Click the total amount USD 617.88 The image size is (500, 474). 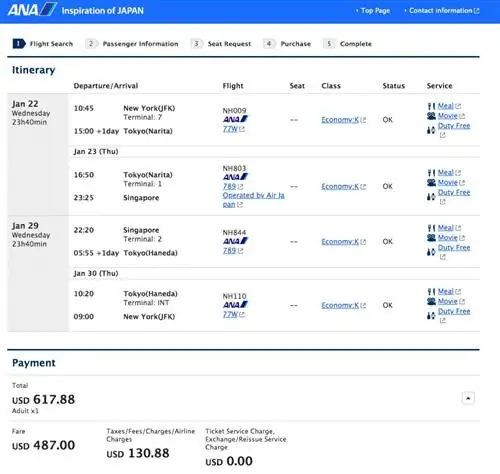[x=43, y=399]
